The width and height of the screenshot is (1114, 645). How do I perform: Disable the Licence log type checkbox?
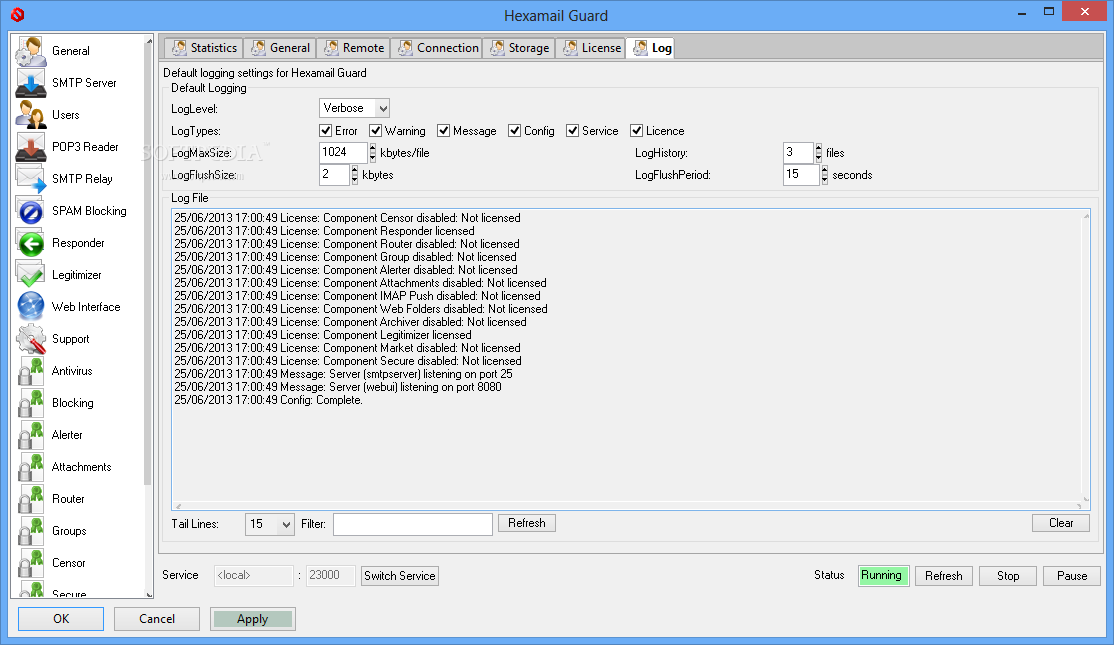637,131
